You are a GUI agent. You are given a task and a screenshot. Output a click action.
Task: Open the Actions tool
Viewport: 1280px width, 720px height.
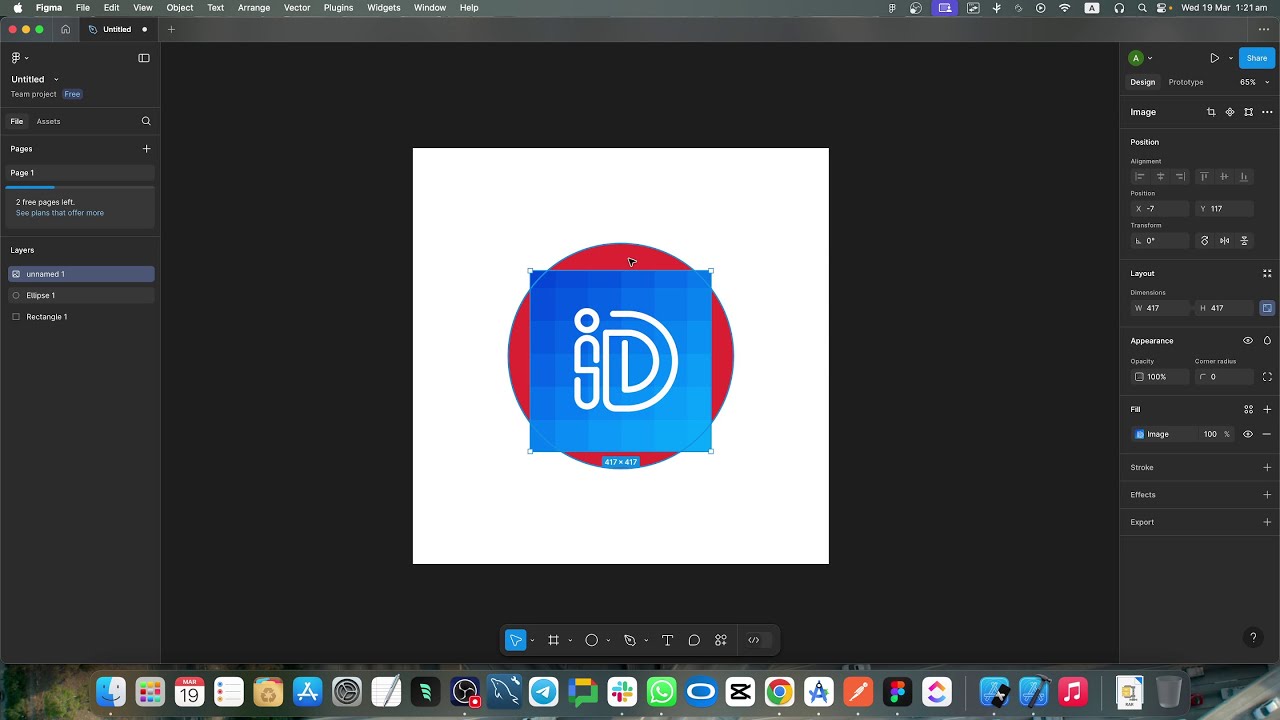[720, 640]
